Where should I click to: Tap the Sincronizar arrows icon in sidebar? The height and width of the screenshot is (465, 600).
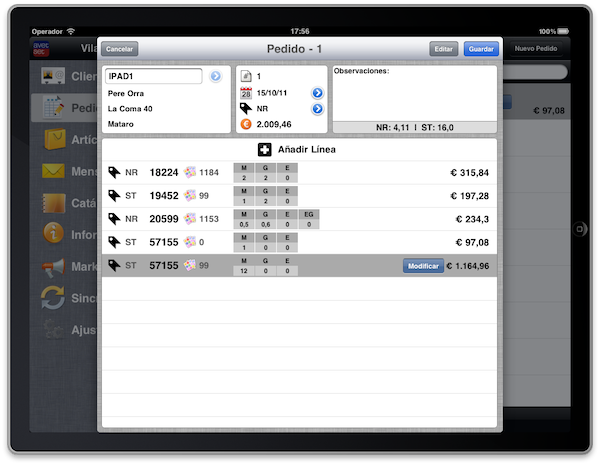coord(53,298)
